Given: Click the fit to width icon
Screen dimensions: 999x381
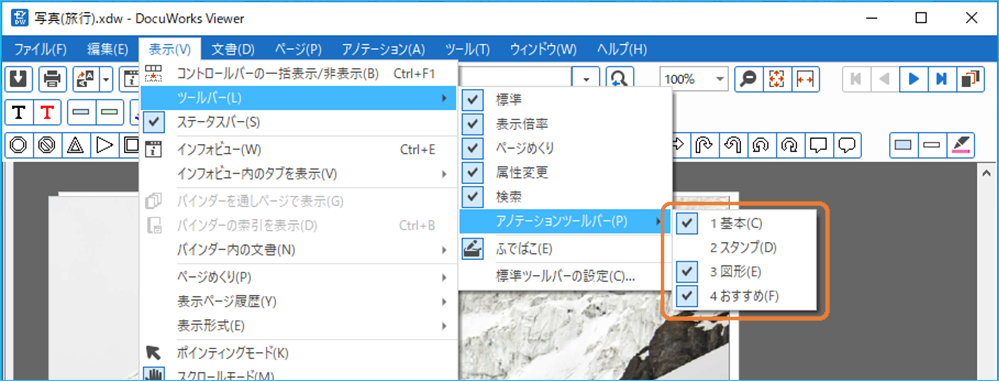Looking at the screenshot, I should (806, 79).
